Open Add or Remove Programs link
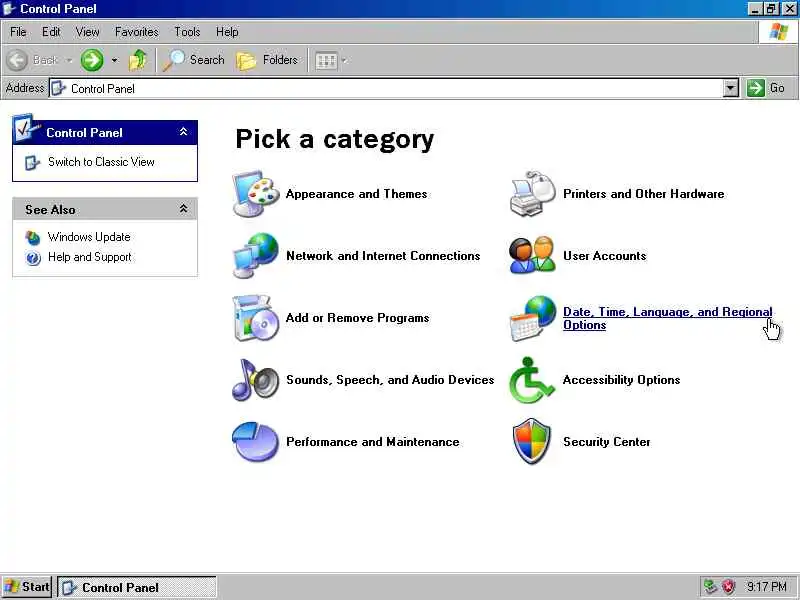The height and width of the screenshot is (600, 800). tap(358, 318)
